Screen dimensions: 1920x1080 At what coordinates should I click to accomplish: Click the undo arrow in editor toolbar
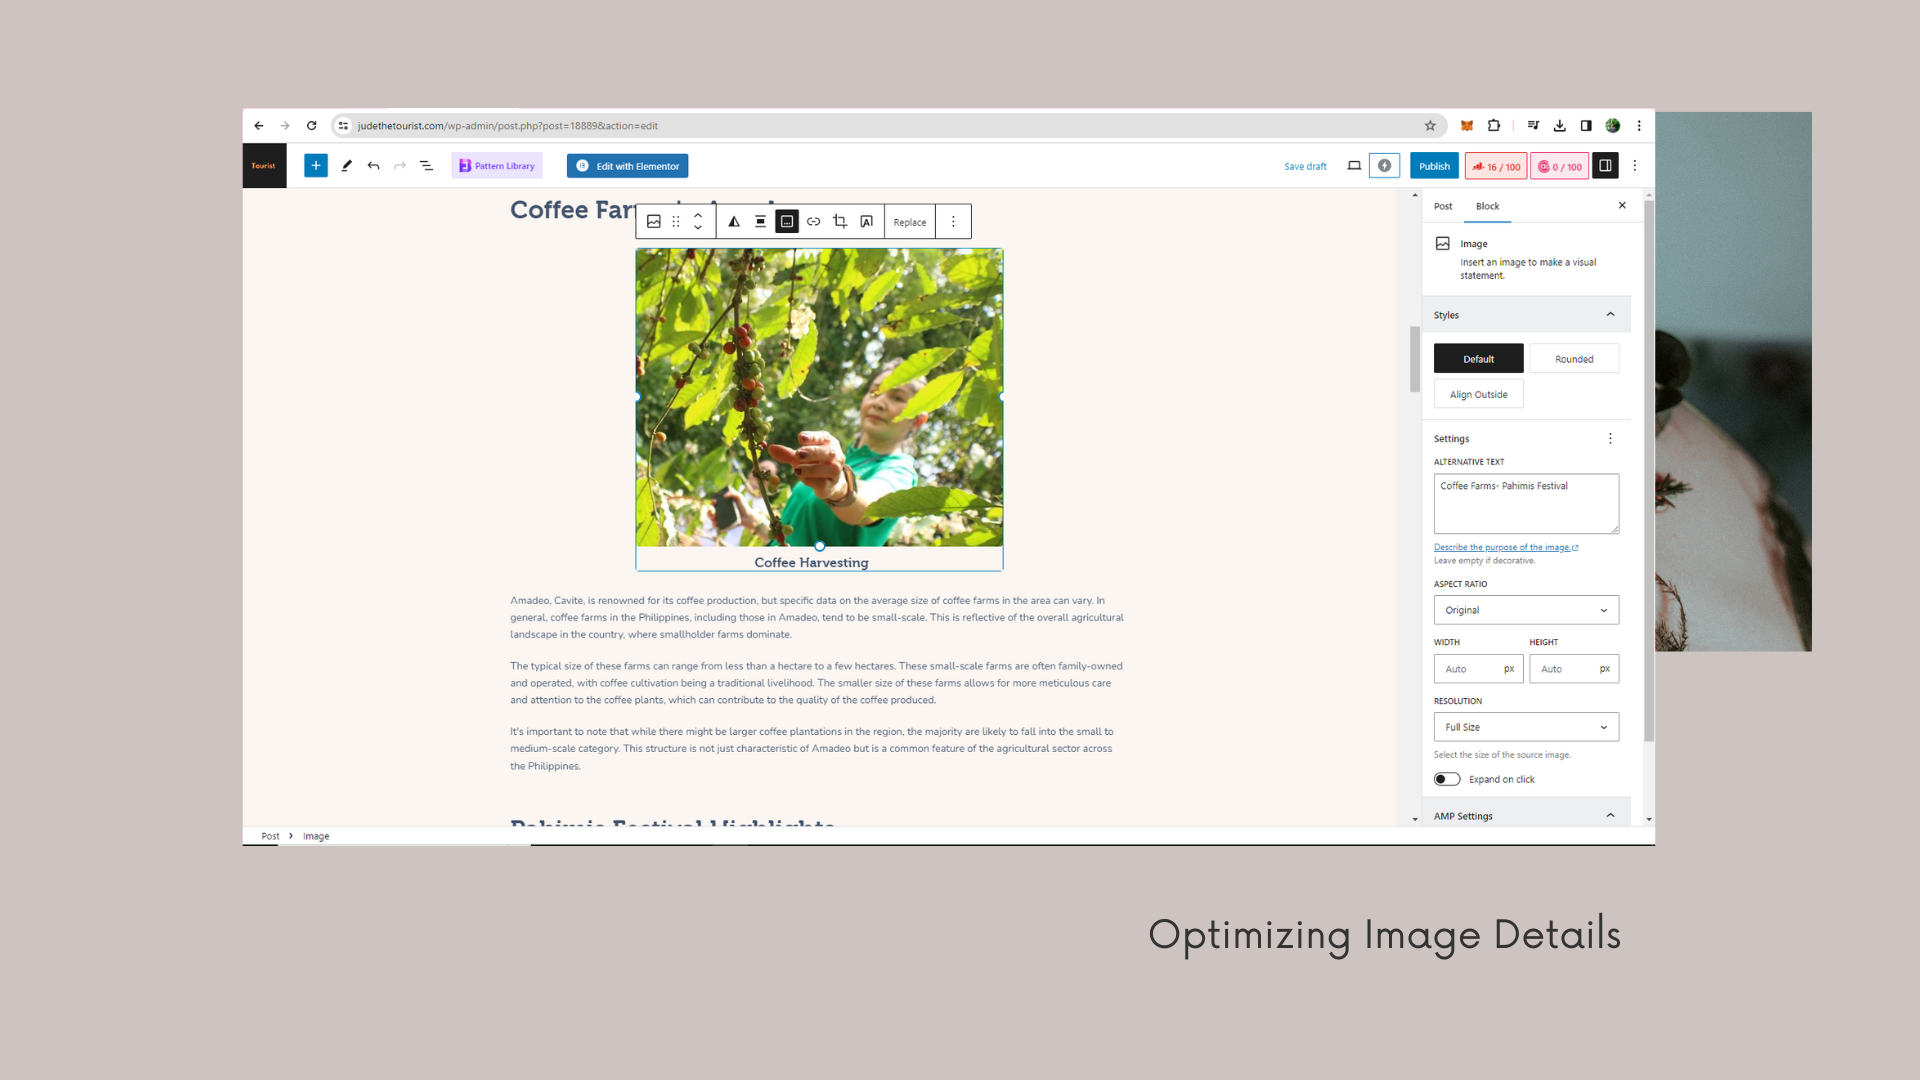click(x=373, y=166)
